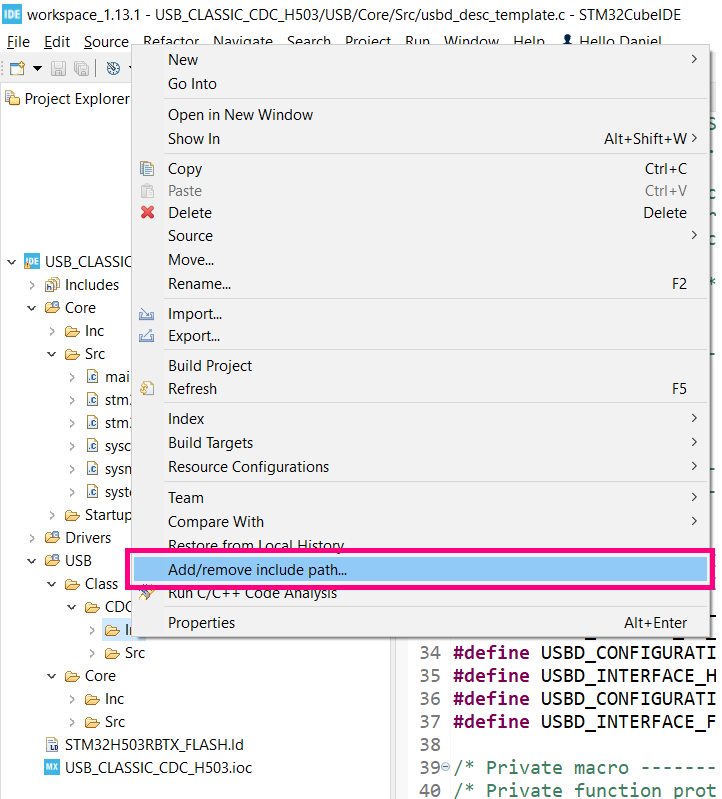The height and width of the screenshot is (799, 722).
Task: Open the File menu
Action: tap(18, 42)
